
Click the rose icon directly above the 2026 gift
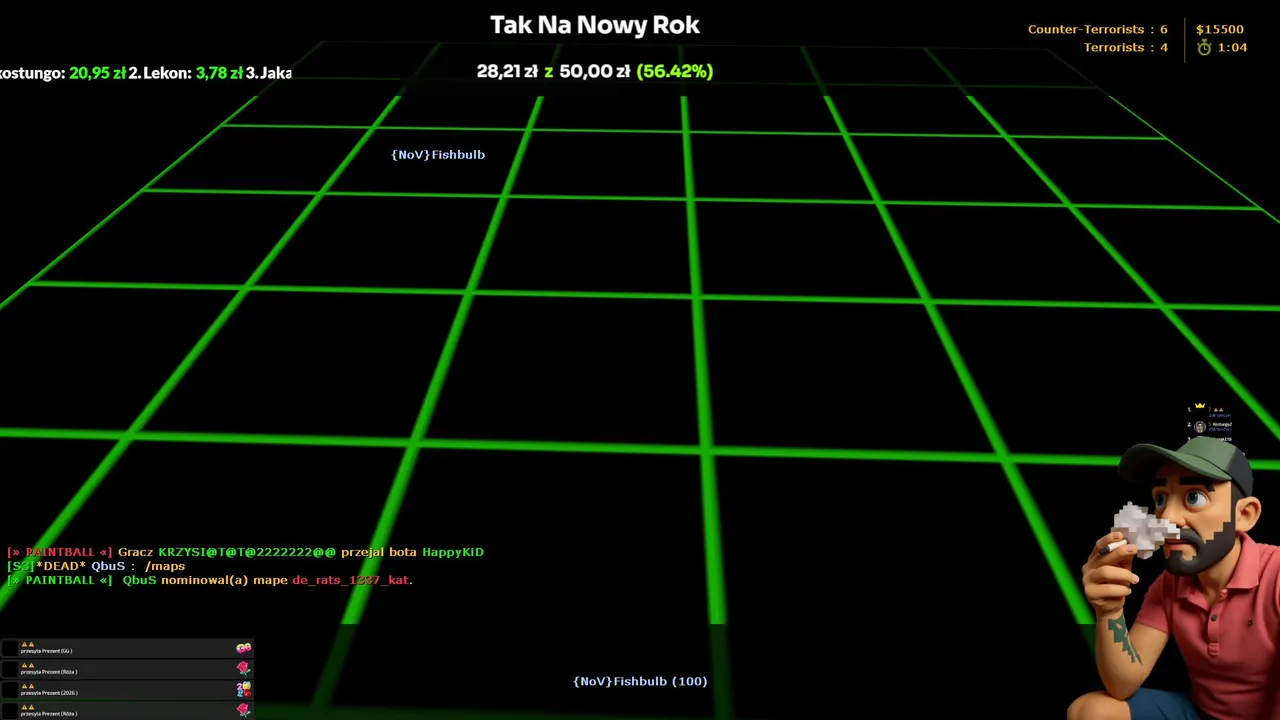point(243,668)
